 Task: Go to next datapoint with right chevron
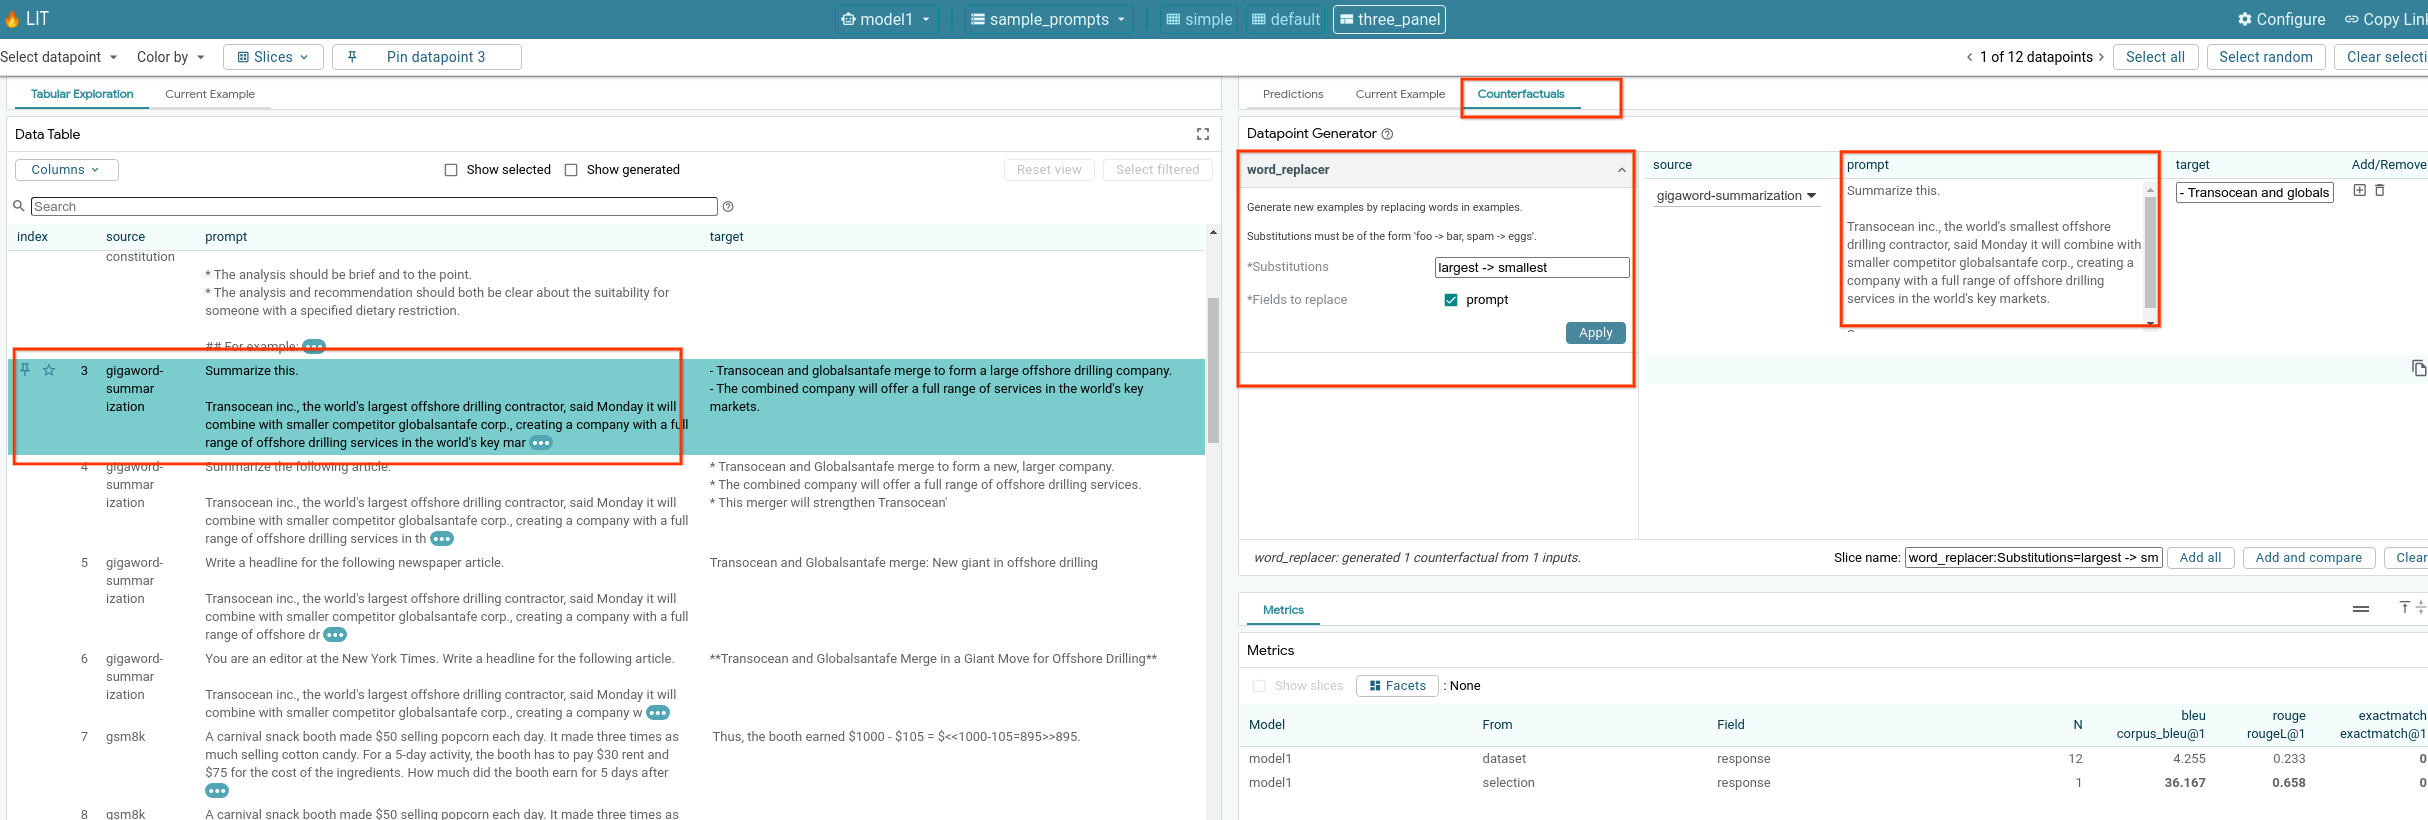pyautogui.click(x=2101, y=57)
